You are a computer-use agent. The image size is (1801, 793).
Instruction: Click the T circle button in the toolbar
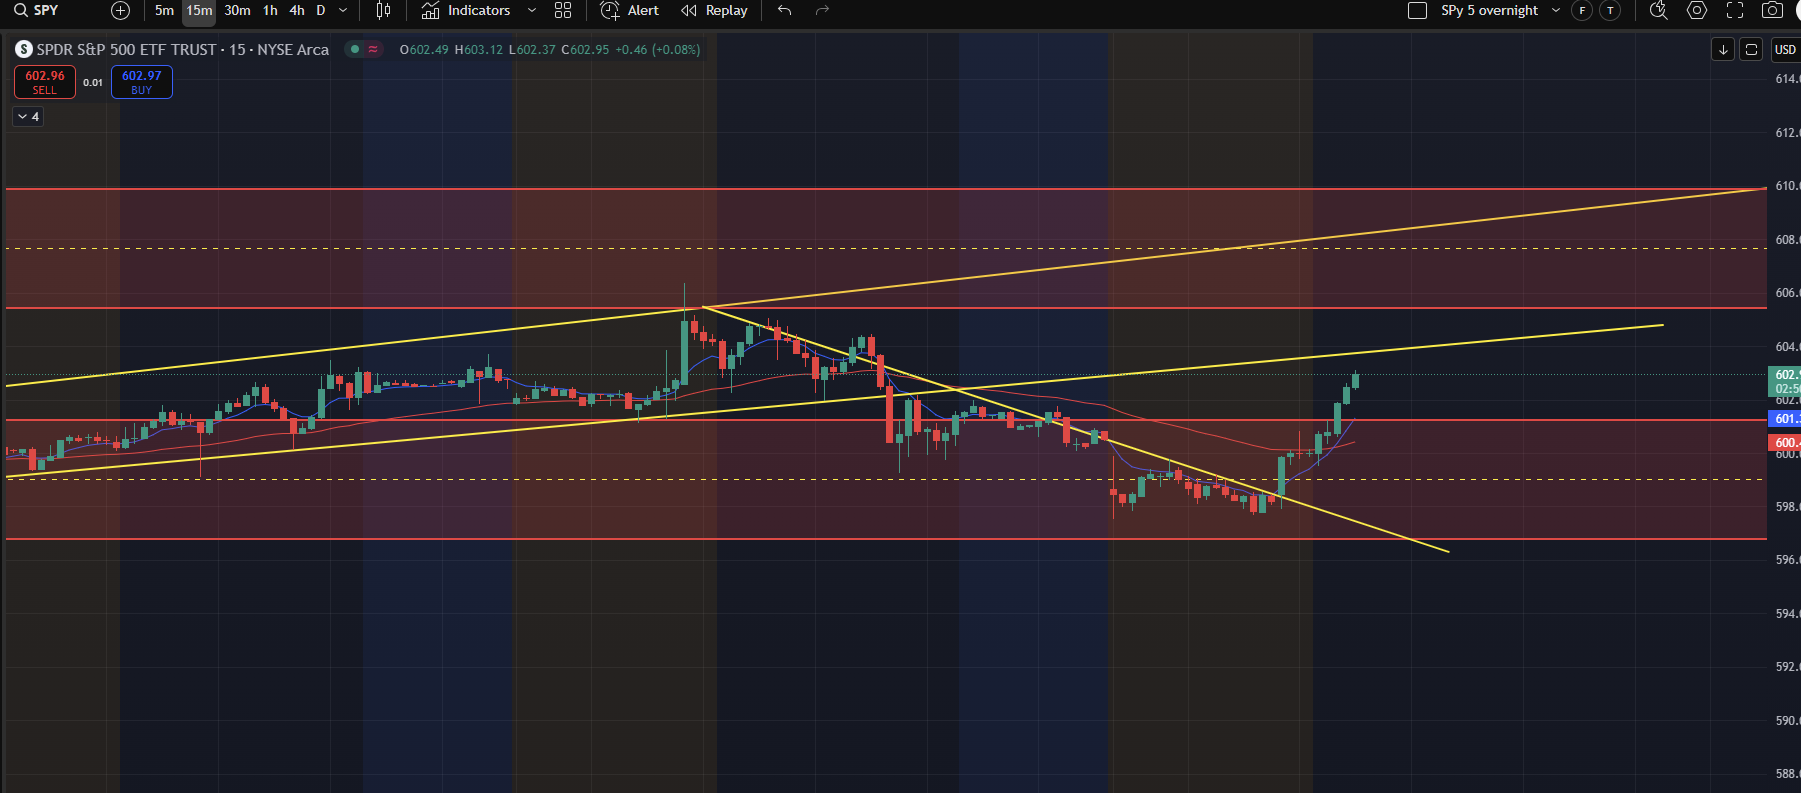point(1610,10)
